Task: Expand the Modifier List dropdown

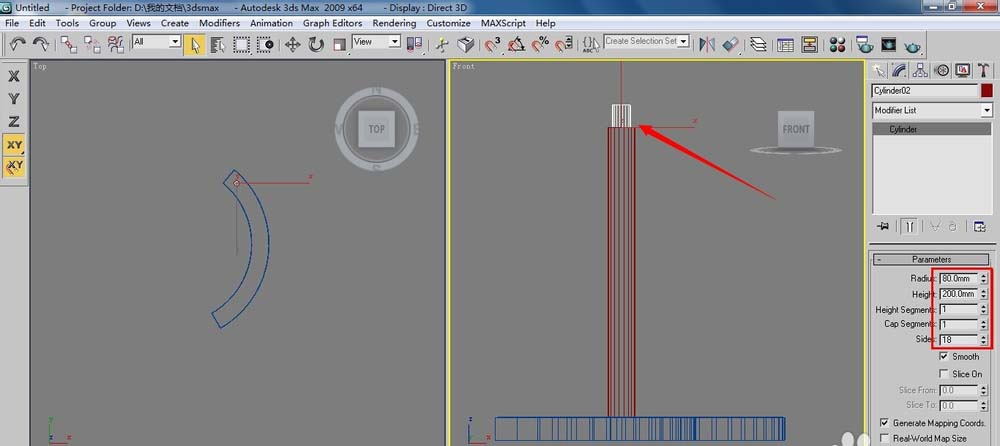Action: click(987, 110)
